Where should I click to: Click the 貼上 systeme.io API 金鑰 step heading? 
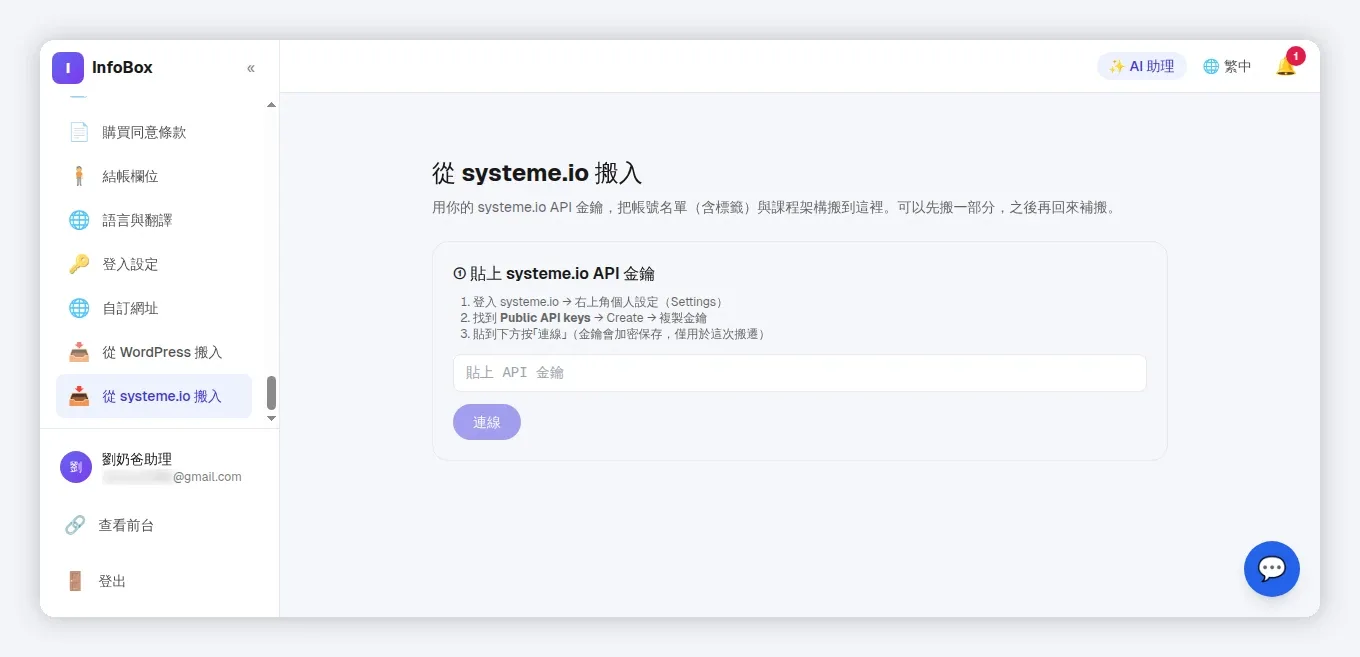point(554,273)
